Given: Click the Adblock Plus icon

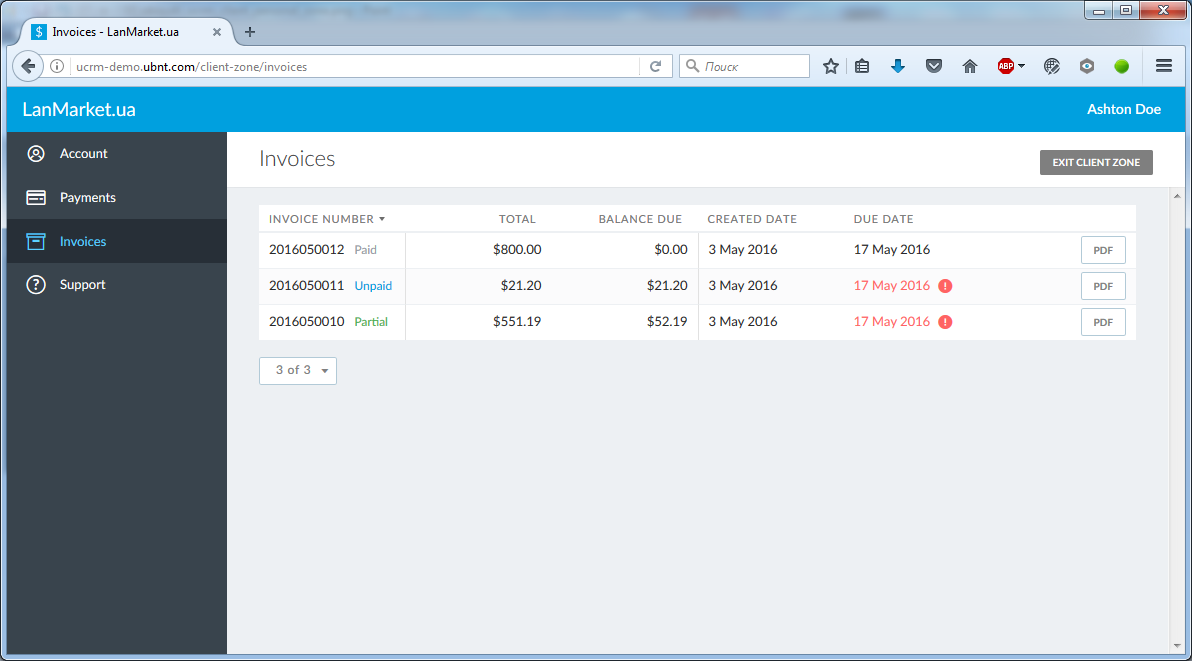Looking at the screenshot, I should click(x=1005, y=66).
